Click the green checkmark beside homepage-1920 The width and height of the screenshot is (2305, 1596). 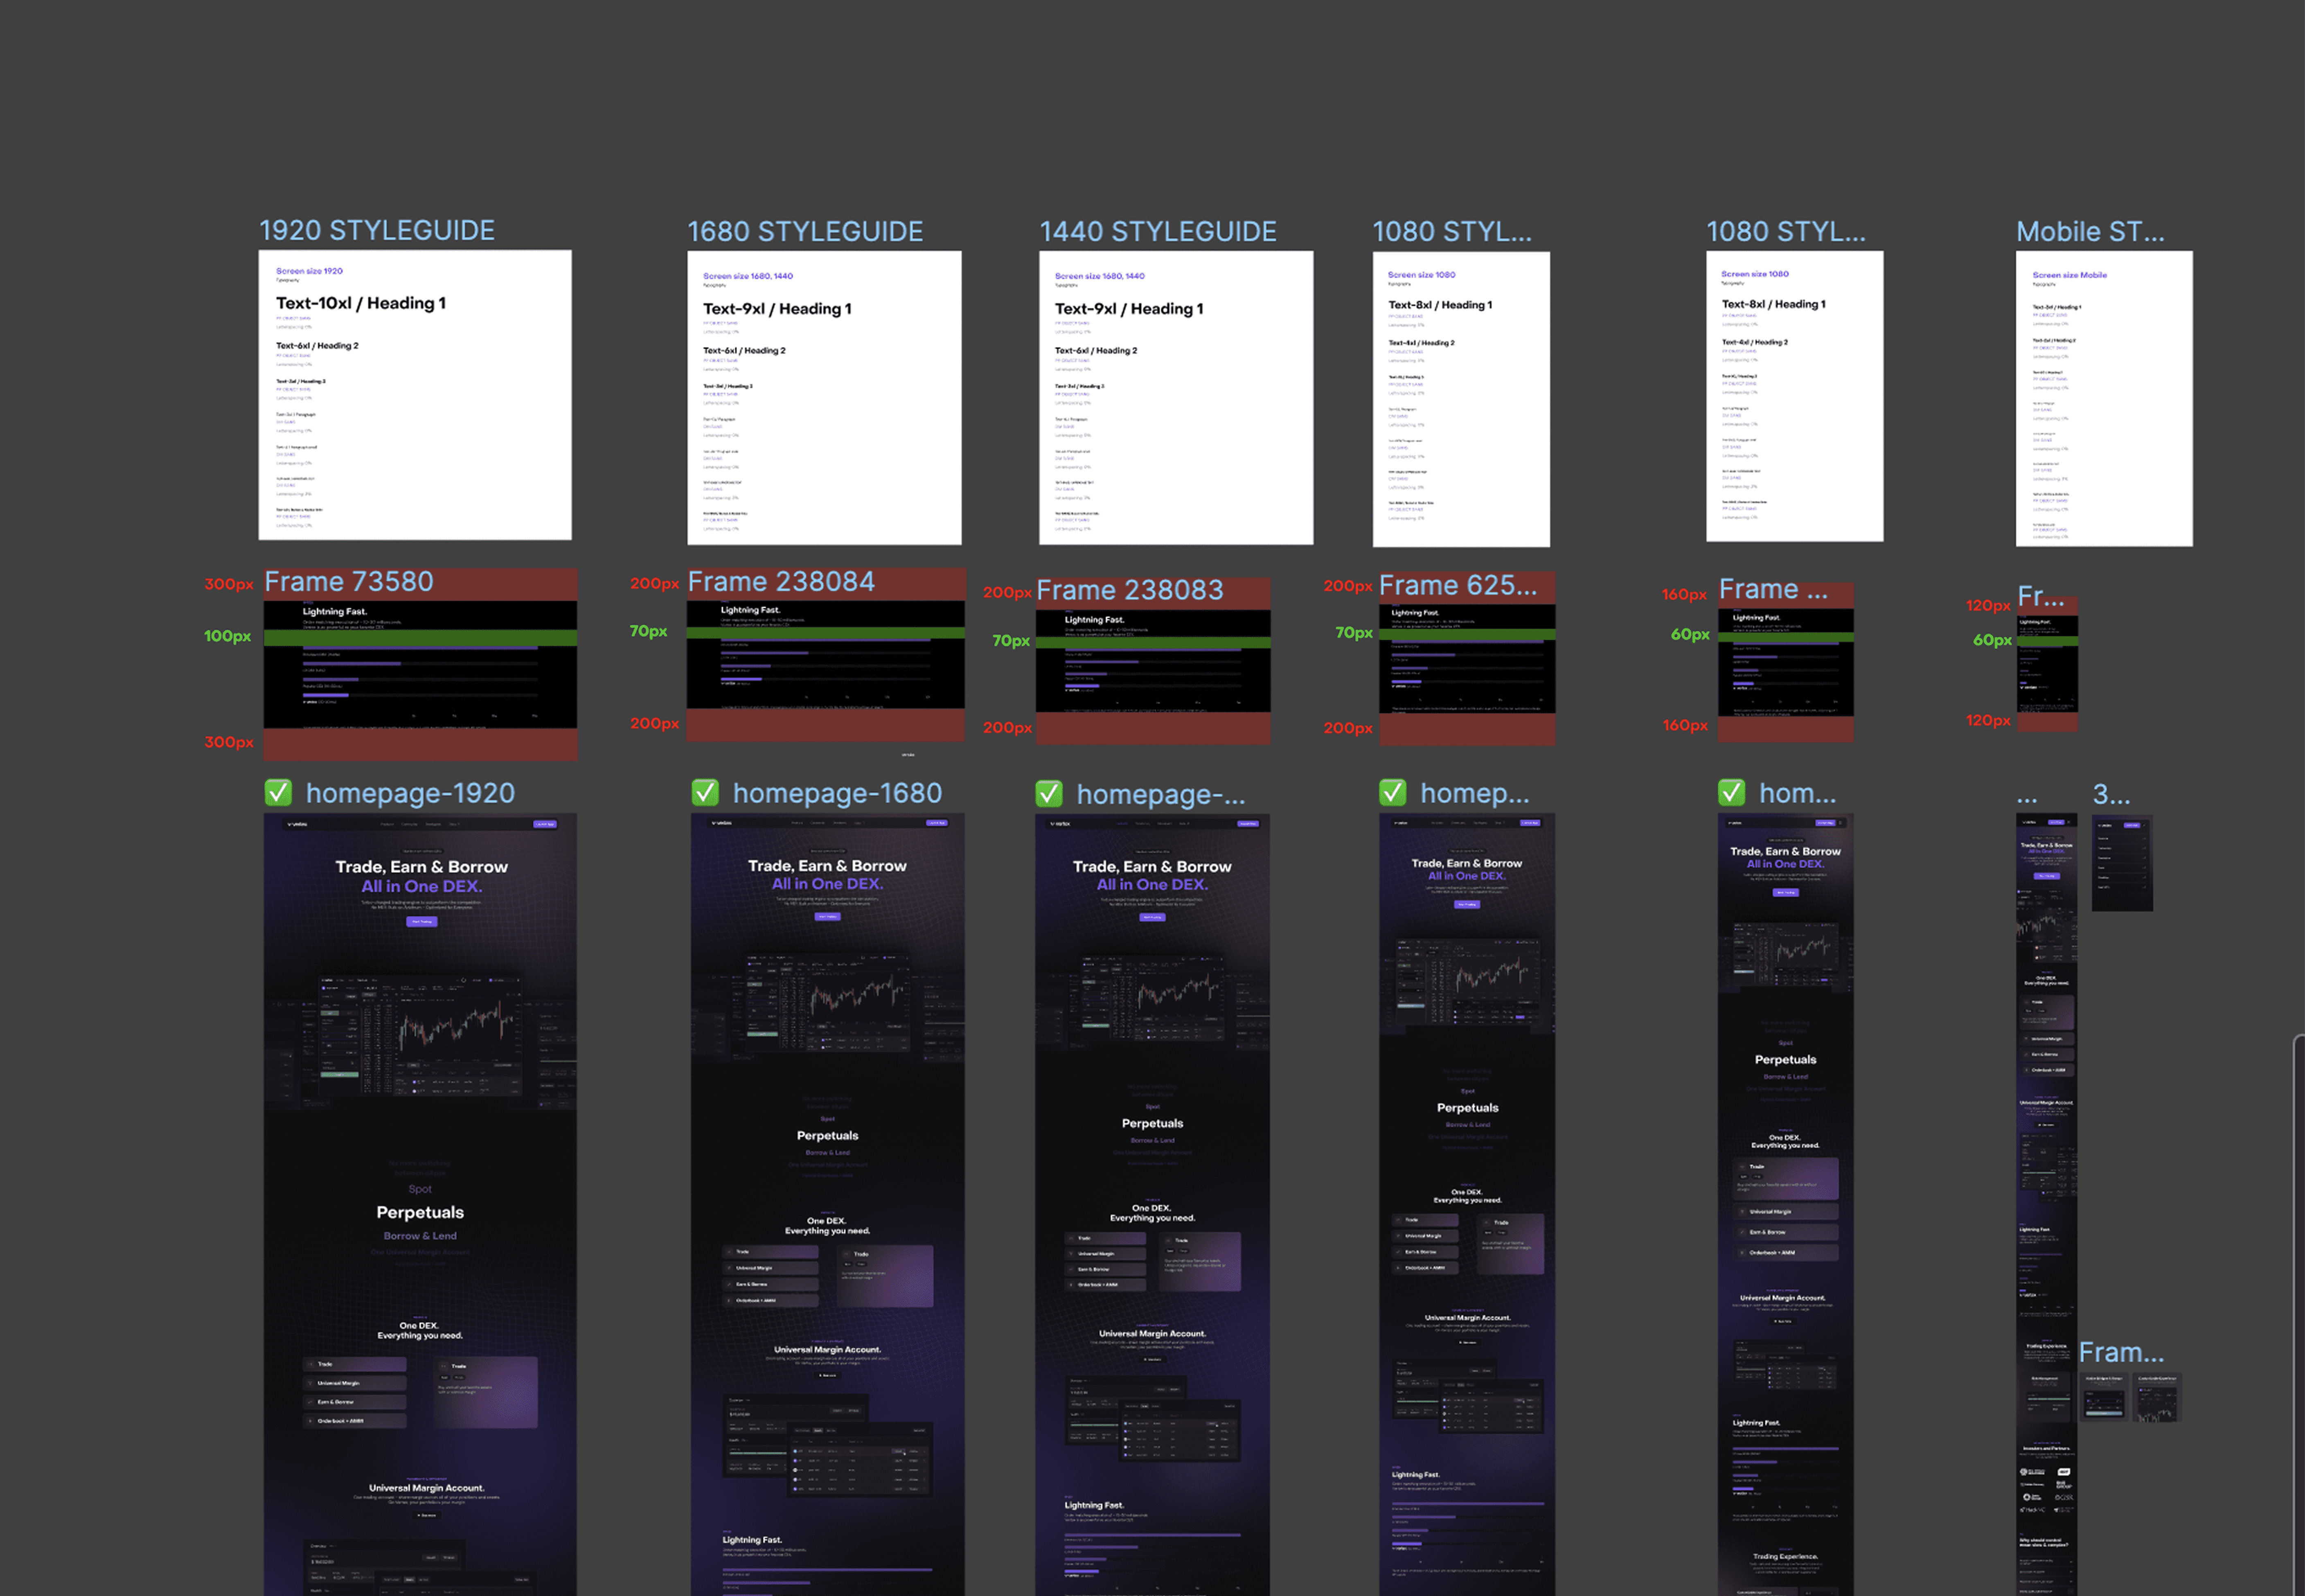278,793
